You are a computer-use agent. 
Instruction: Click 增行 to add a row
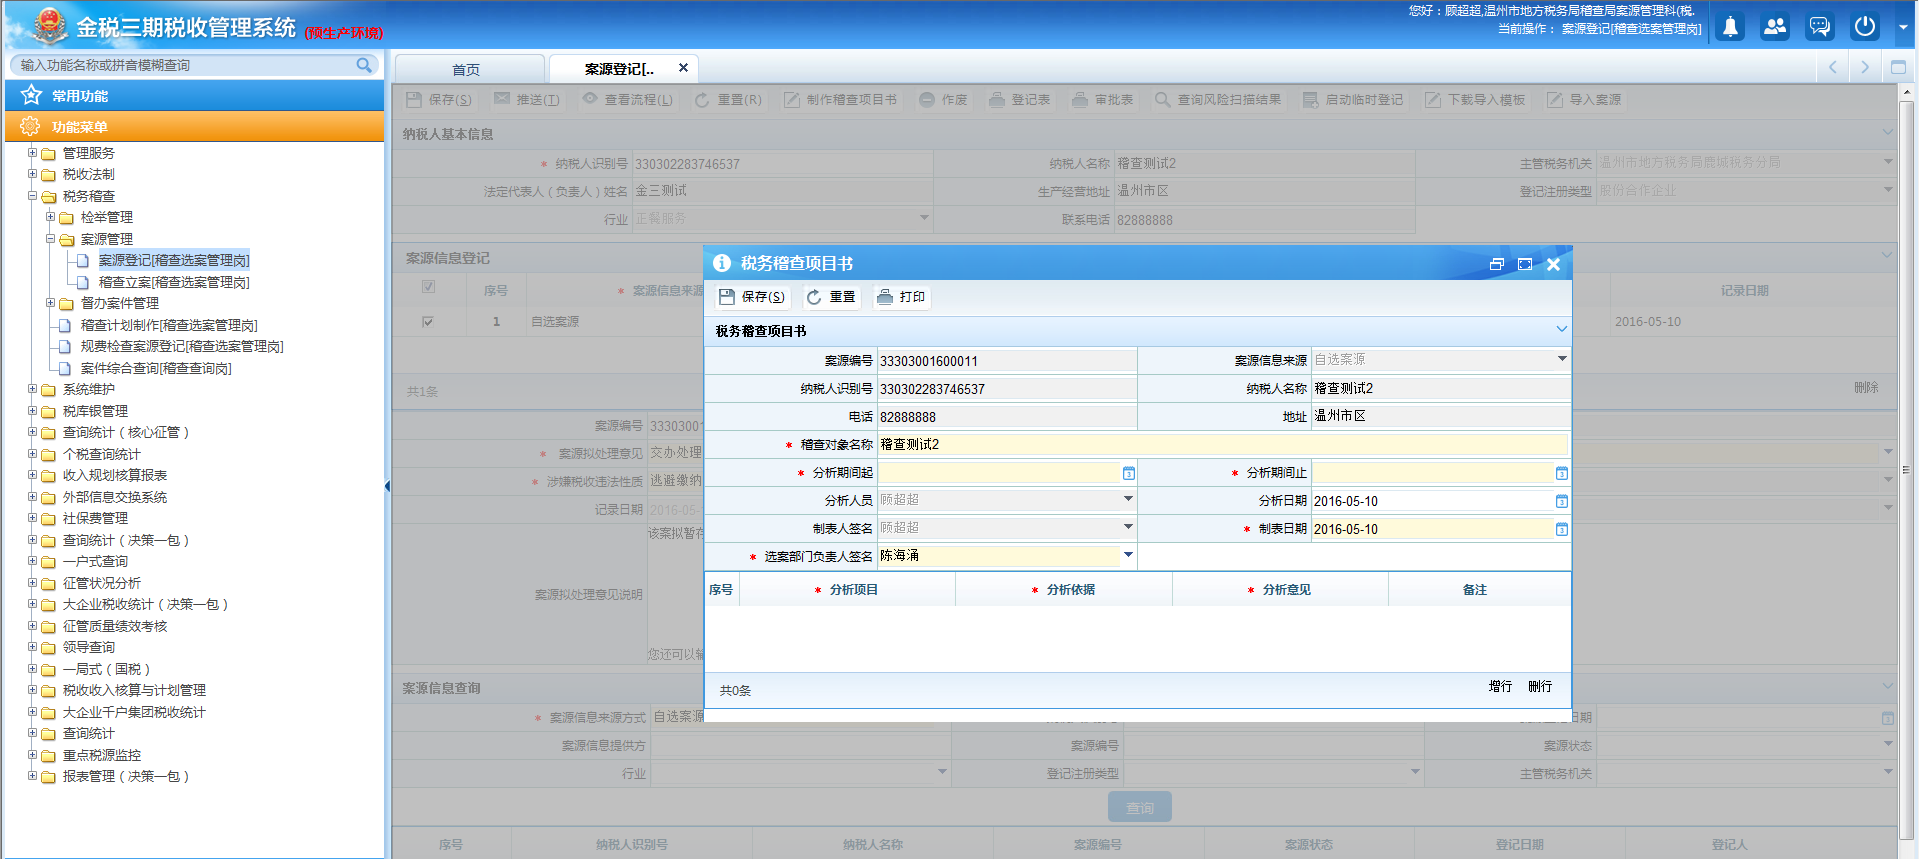(x=1500, y=687)
